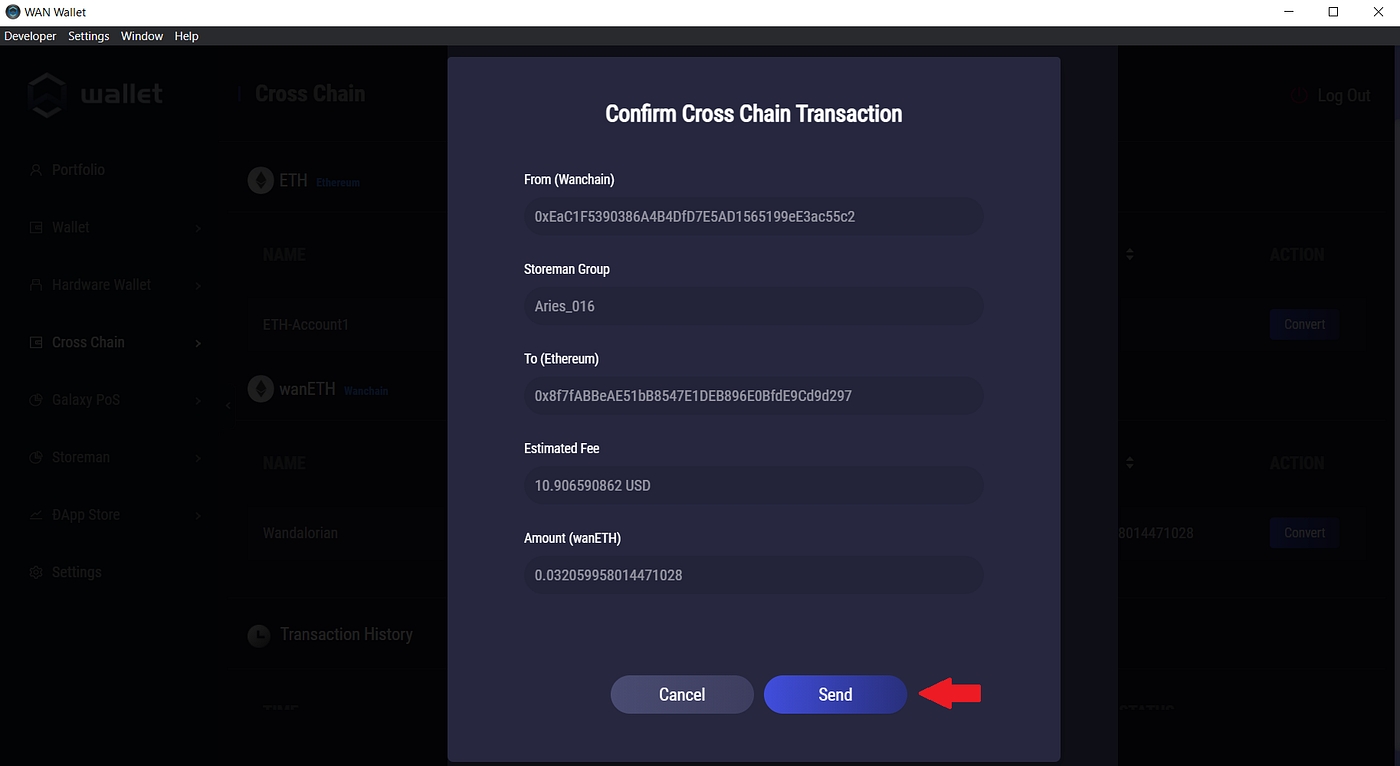Click the Amount (wanETH) field
This screenshot has height=766, width=1400.
point(753,575)
